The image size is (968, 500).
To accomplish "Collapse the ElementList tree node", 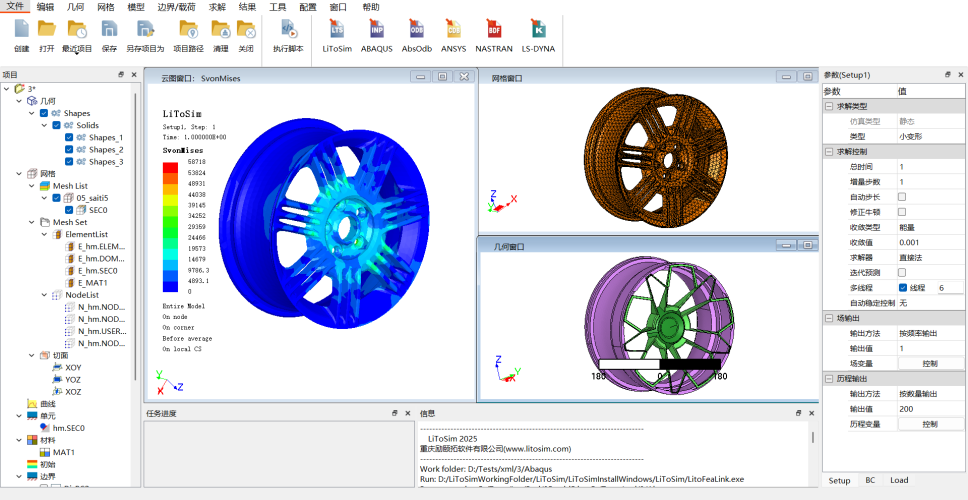I will click(x=44, y=235).
